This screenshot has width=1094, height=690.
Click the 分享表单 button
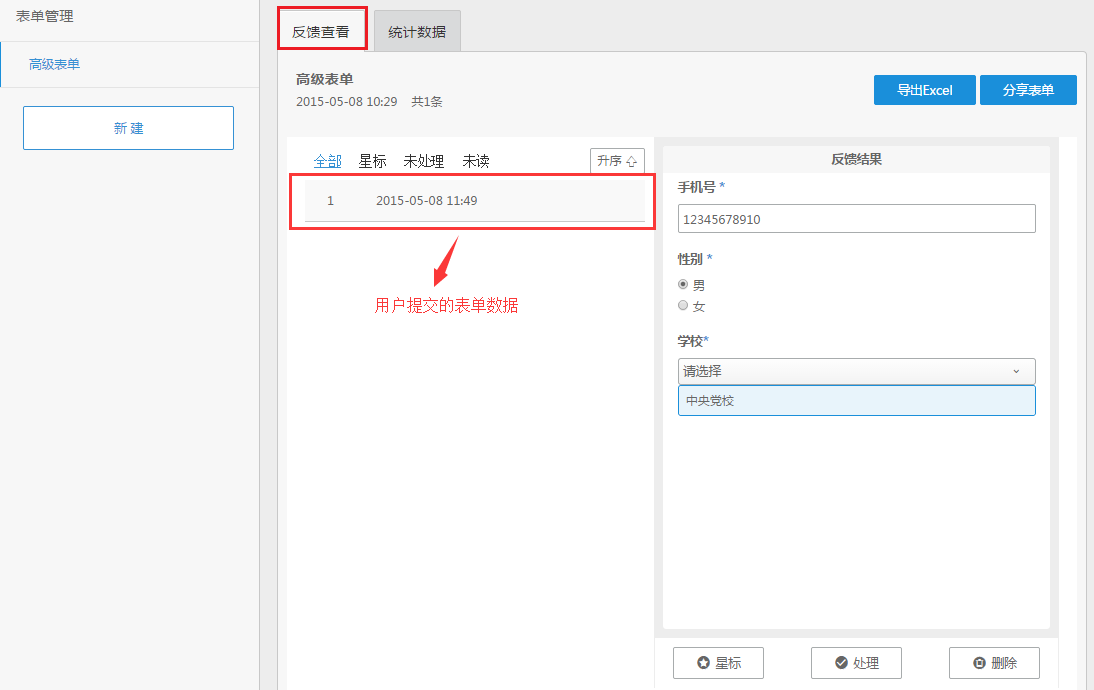(1028, 90)
